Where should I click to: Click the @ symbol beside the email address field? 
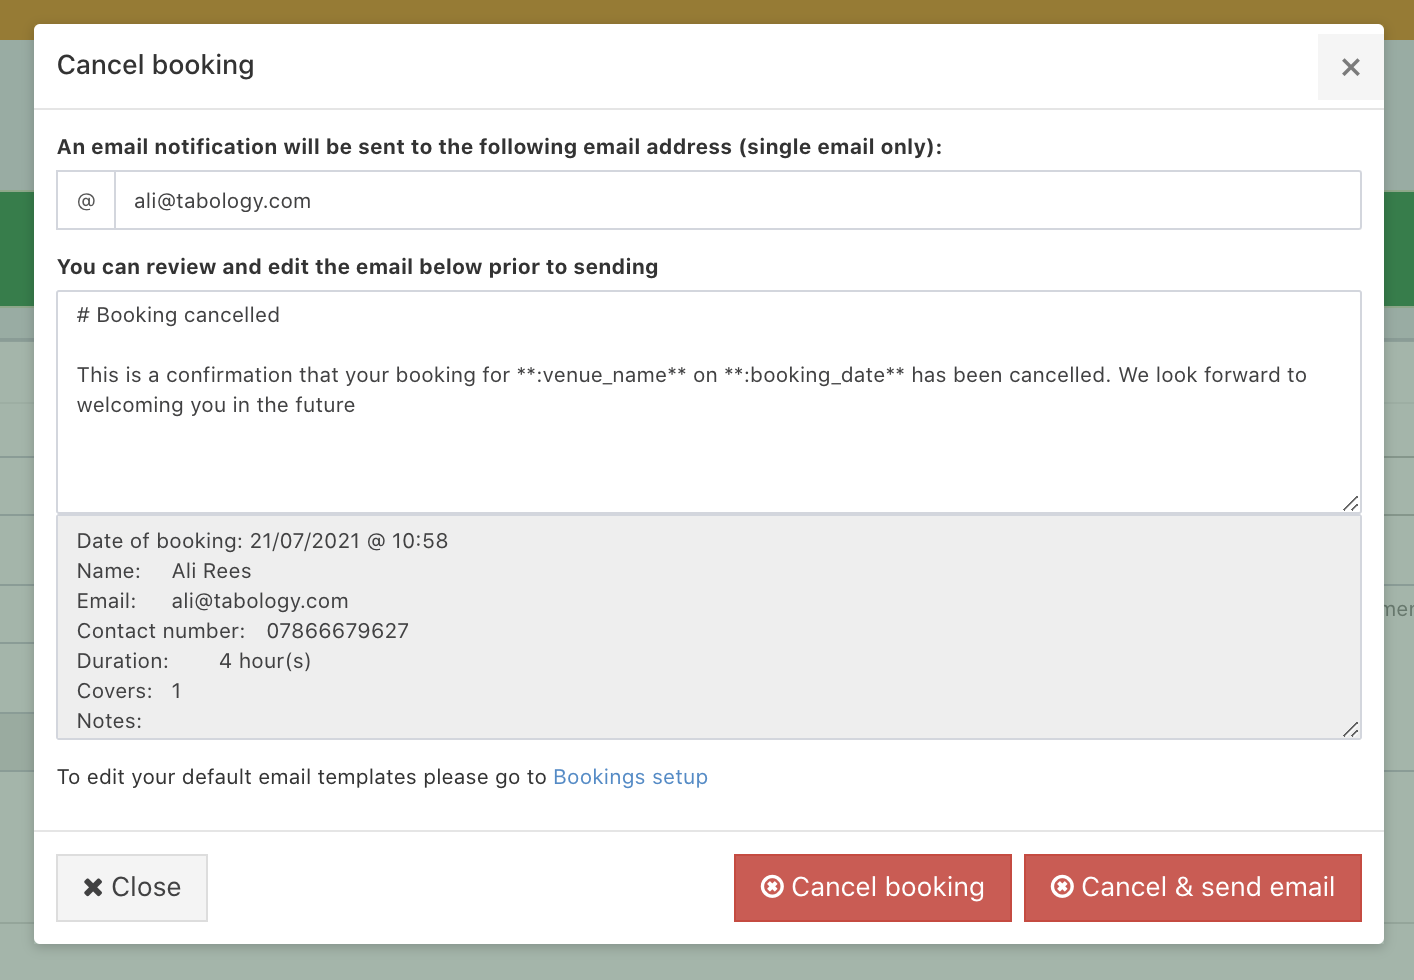point(87,201)
